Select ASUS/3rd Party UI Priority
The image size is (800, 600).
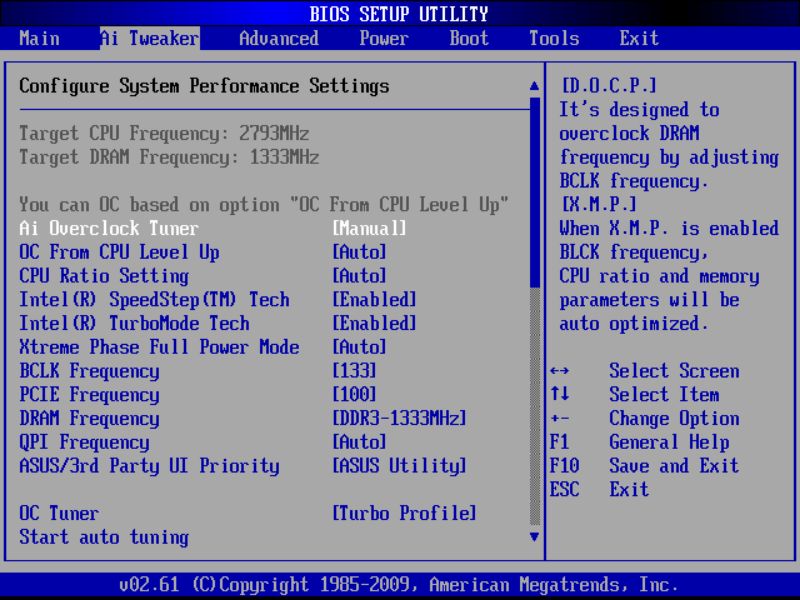149,466
